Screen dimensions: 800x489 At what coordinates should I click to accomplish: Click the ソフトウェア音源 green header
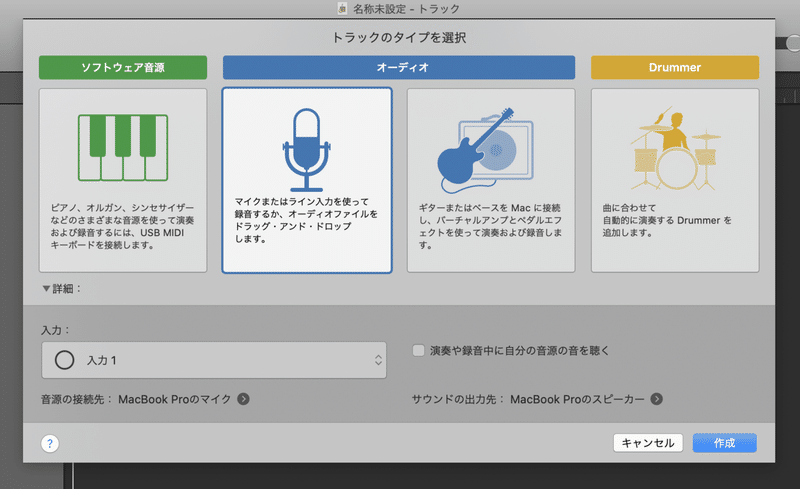pyautogui.click(x=123, y=67)
